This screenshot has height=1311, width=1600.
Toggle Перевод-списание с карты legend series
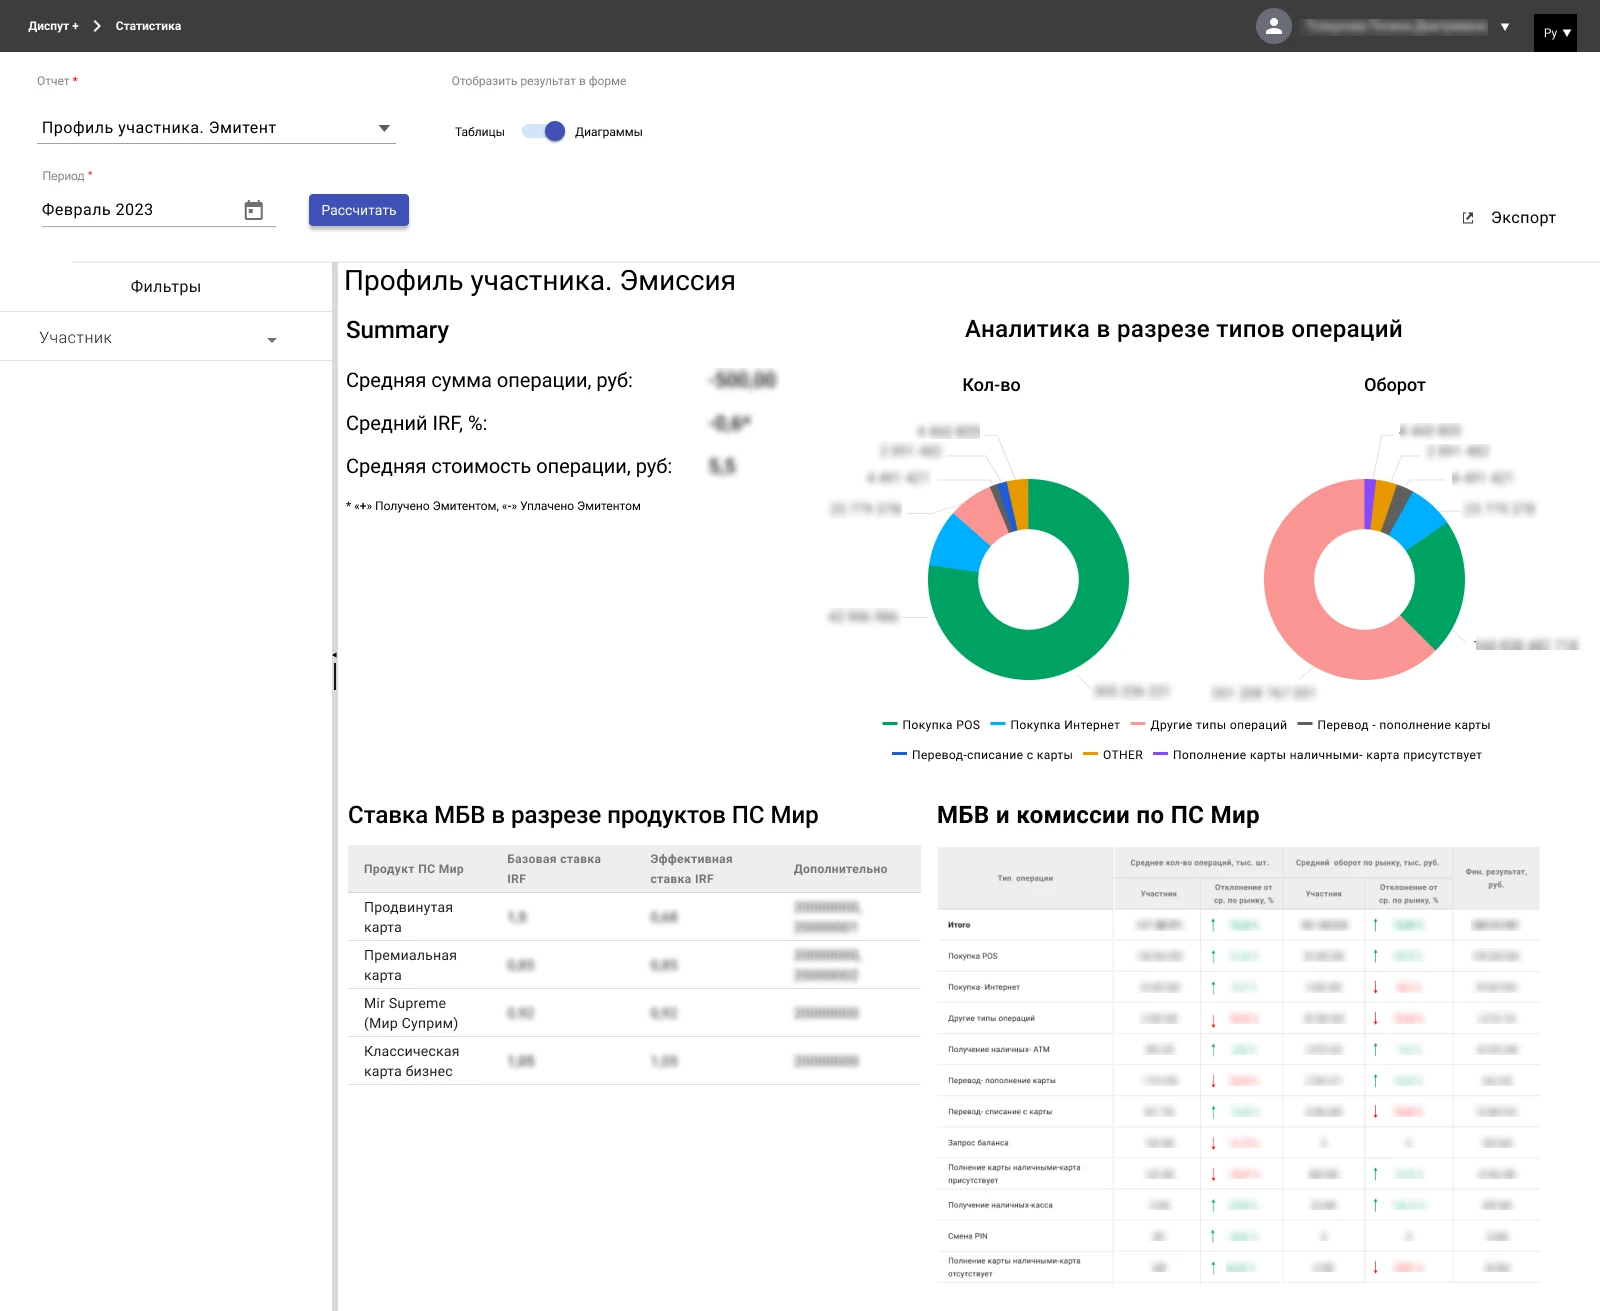pyautogui.click(x=991, y=755)
